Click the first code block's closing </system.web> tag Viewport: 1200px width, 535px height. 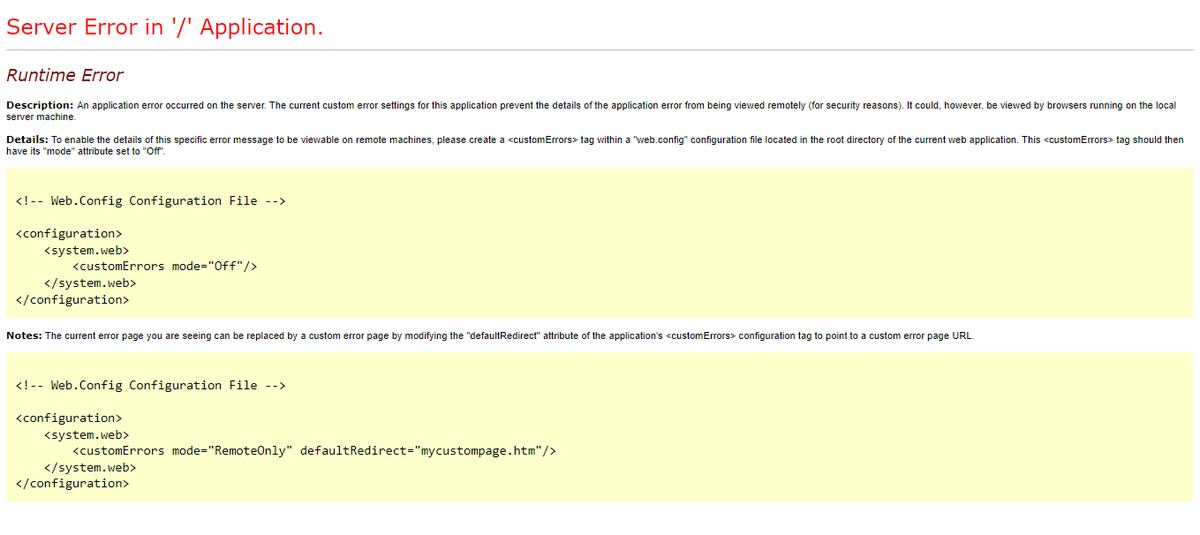pyautogui.click(x=91, y=283)
